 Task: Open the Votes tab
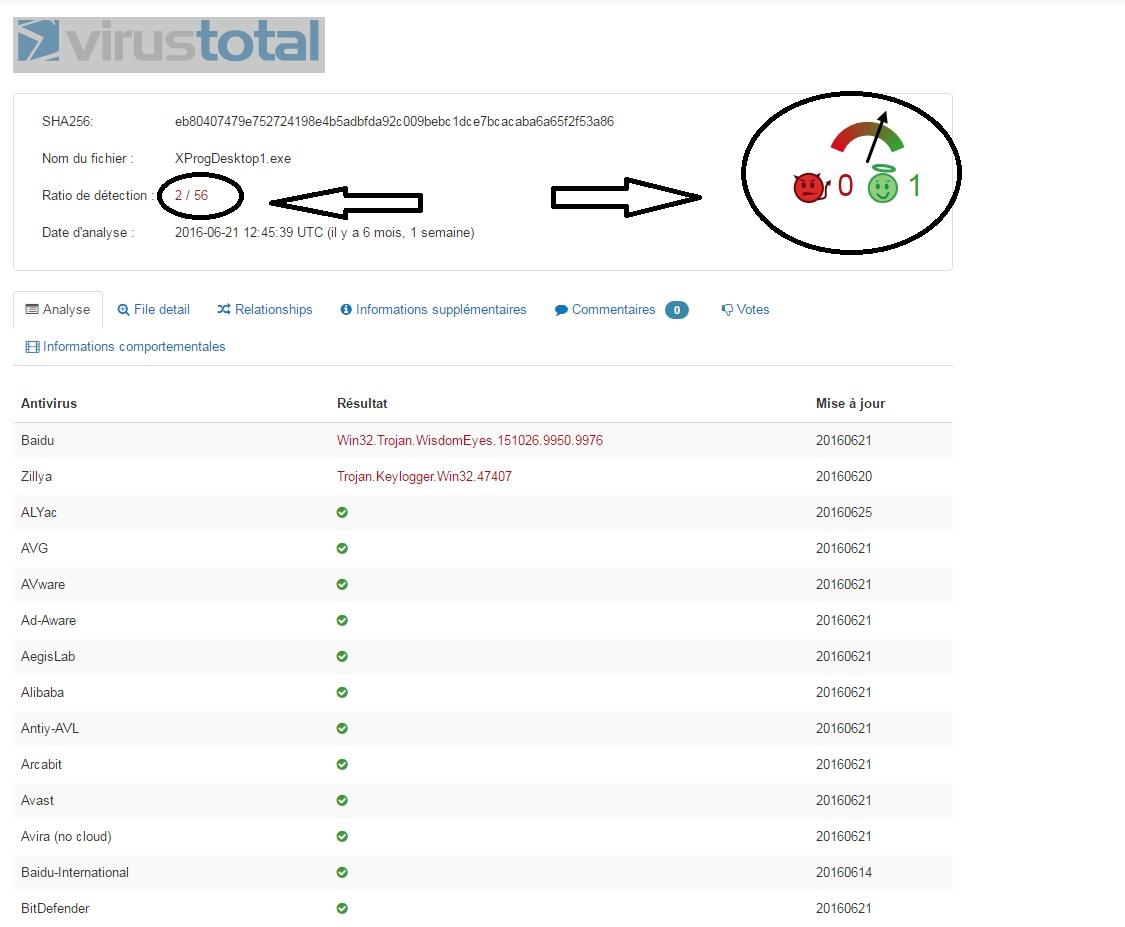click(745, 309)
